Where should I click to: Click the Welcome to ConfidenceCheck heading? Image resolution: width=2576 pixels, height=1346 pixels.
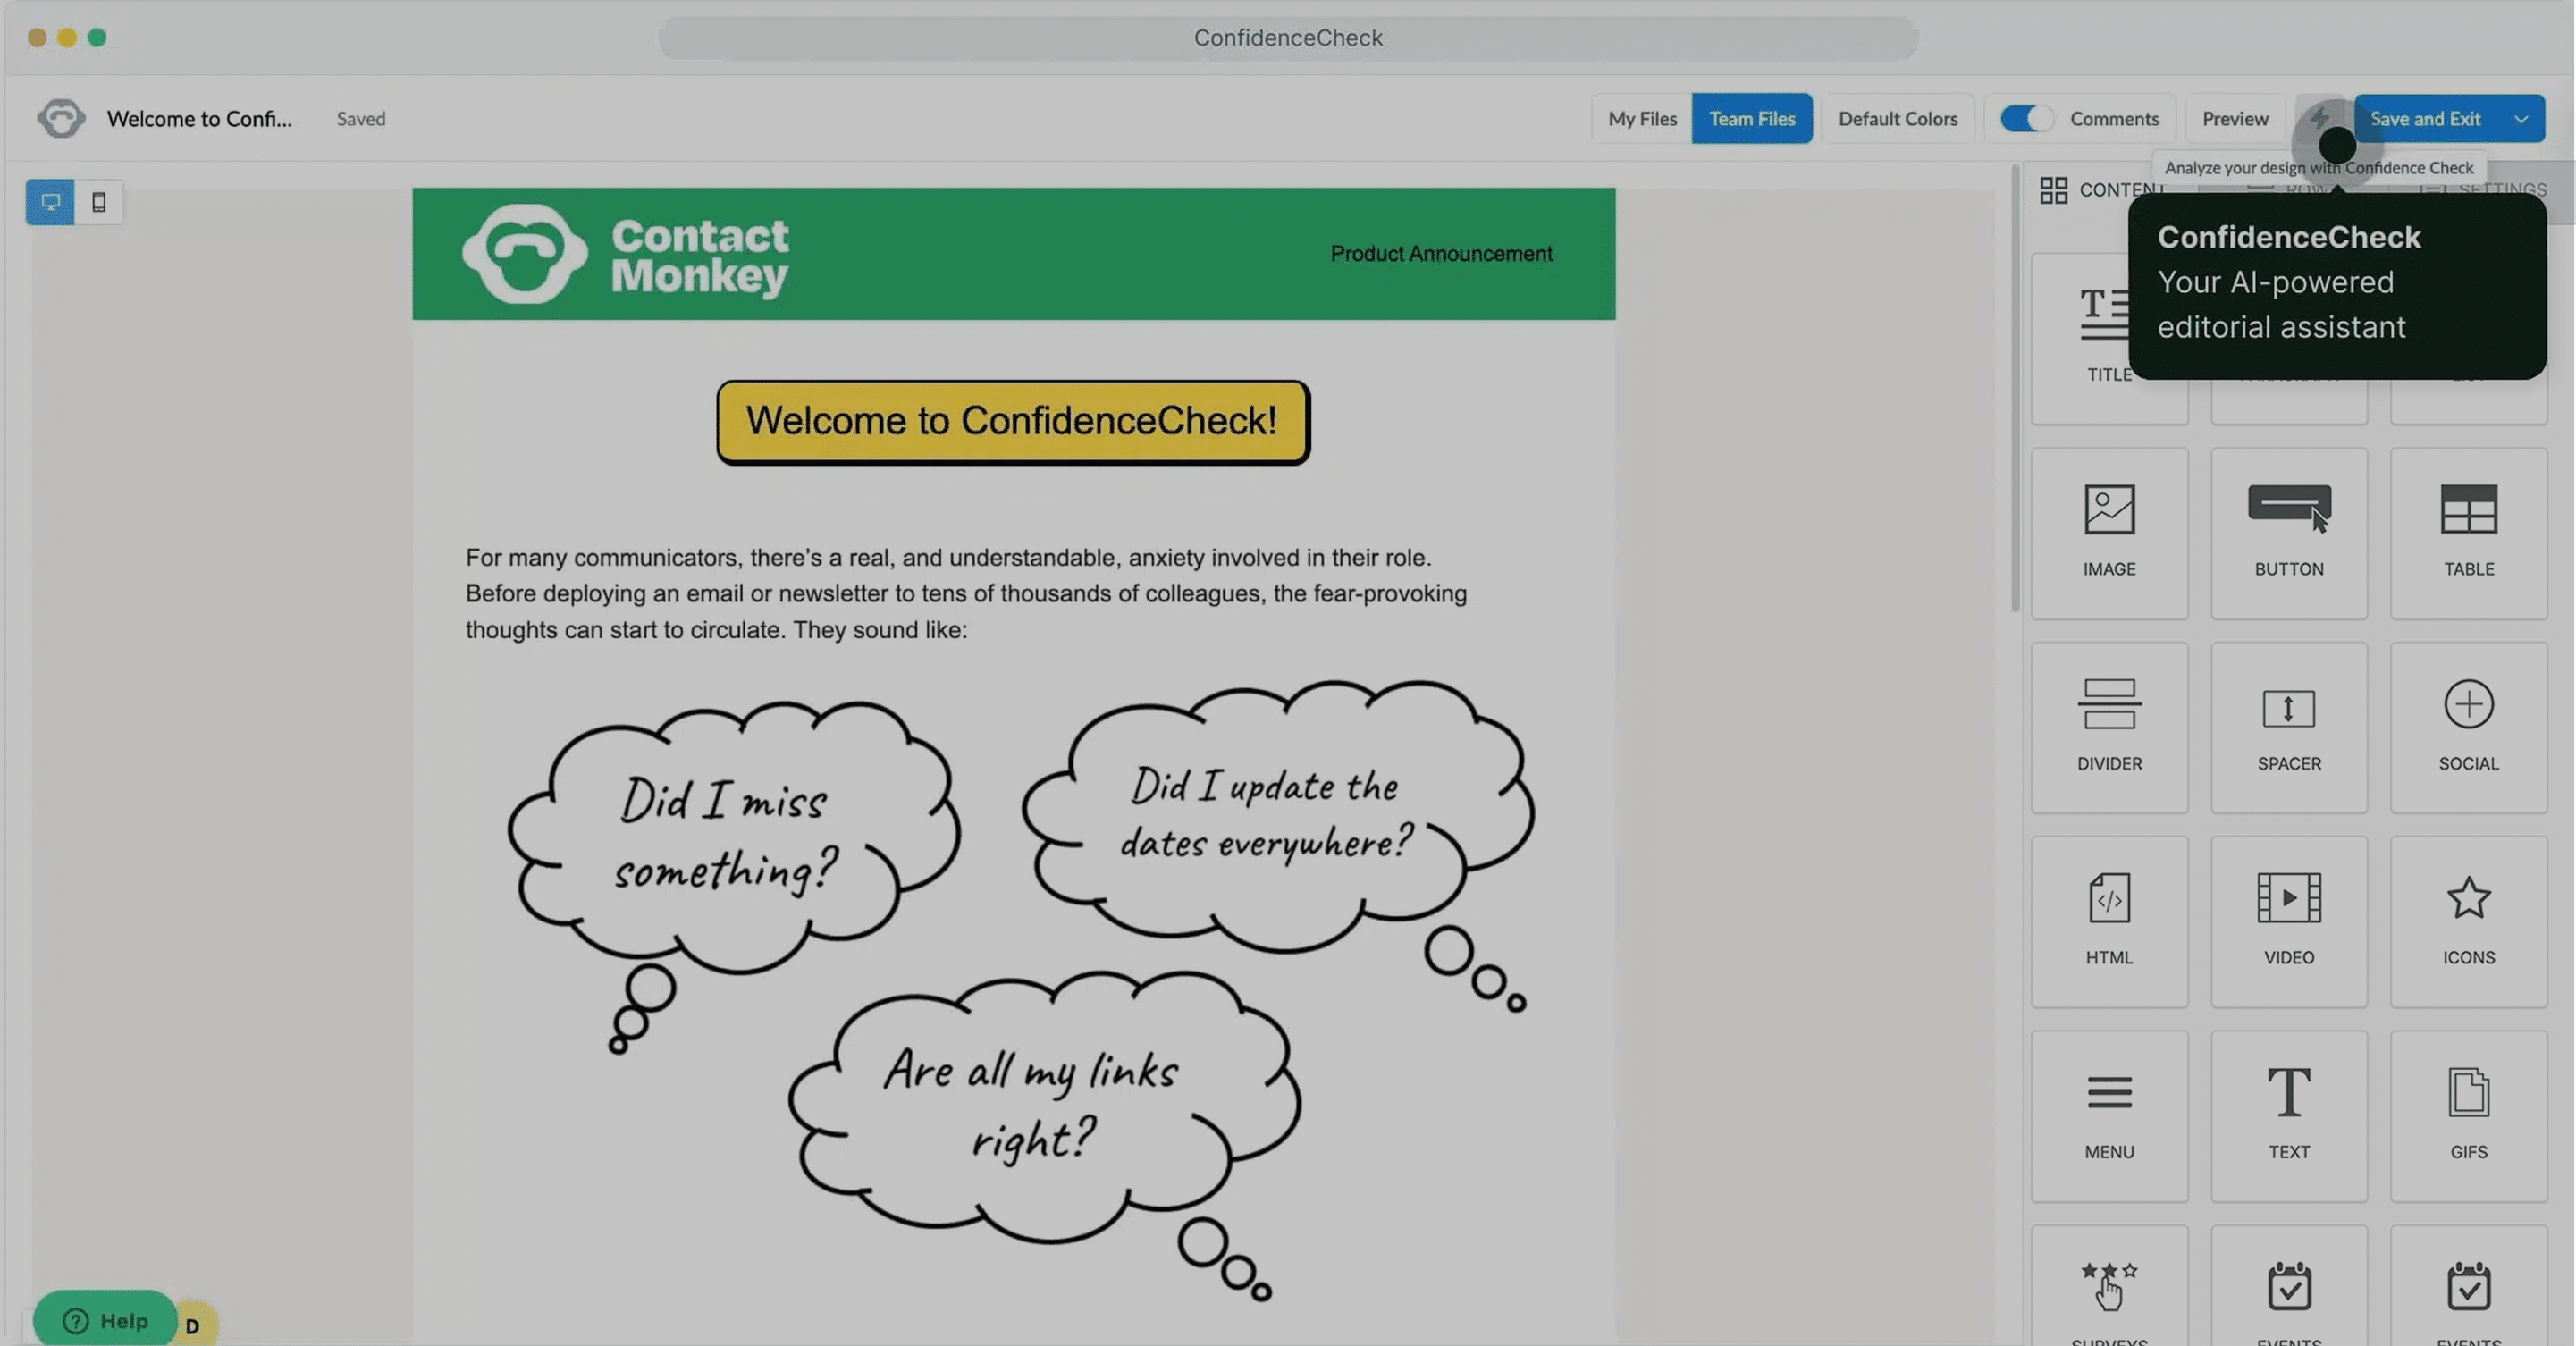1012,421
